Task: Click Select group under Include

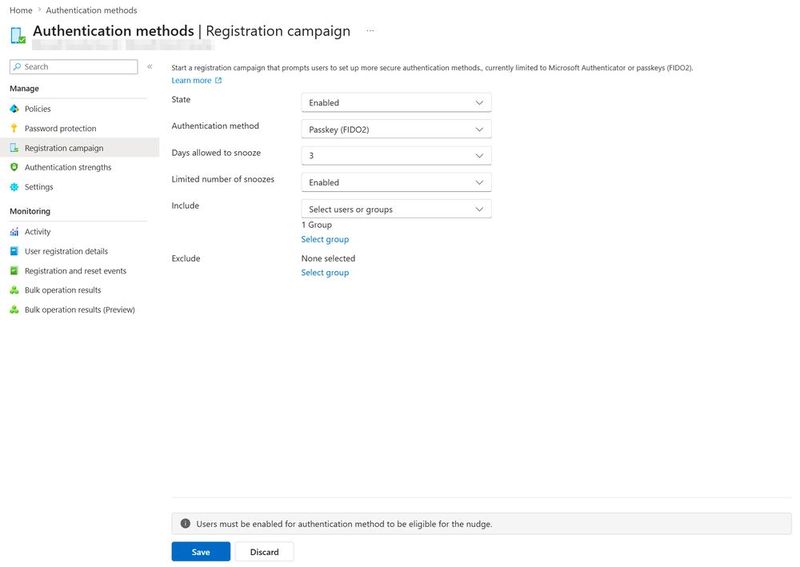Action: click(325, 239)
